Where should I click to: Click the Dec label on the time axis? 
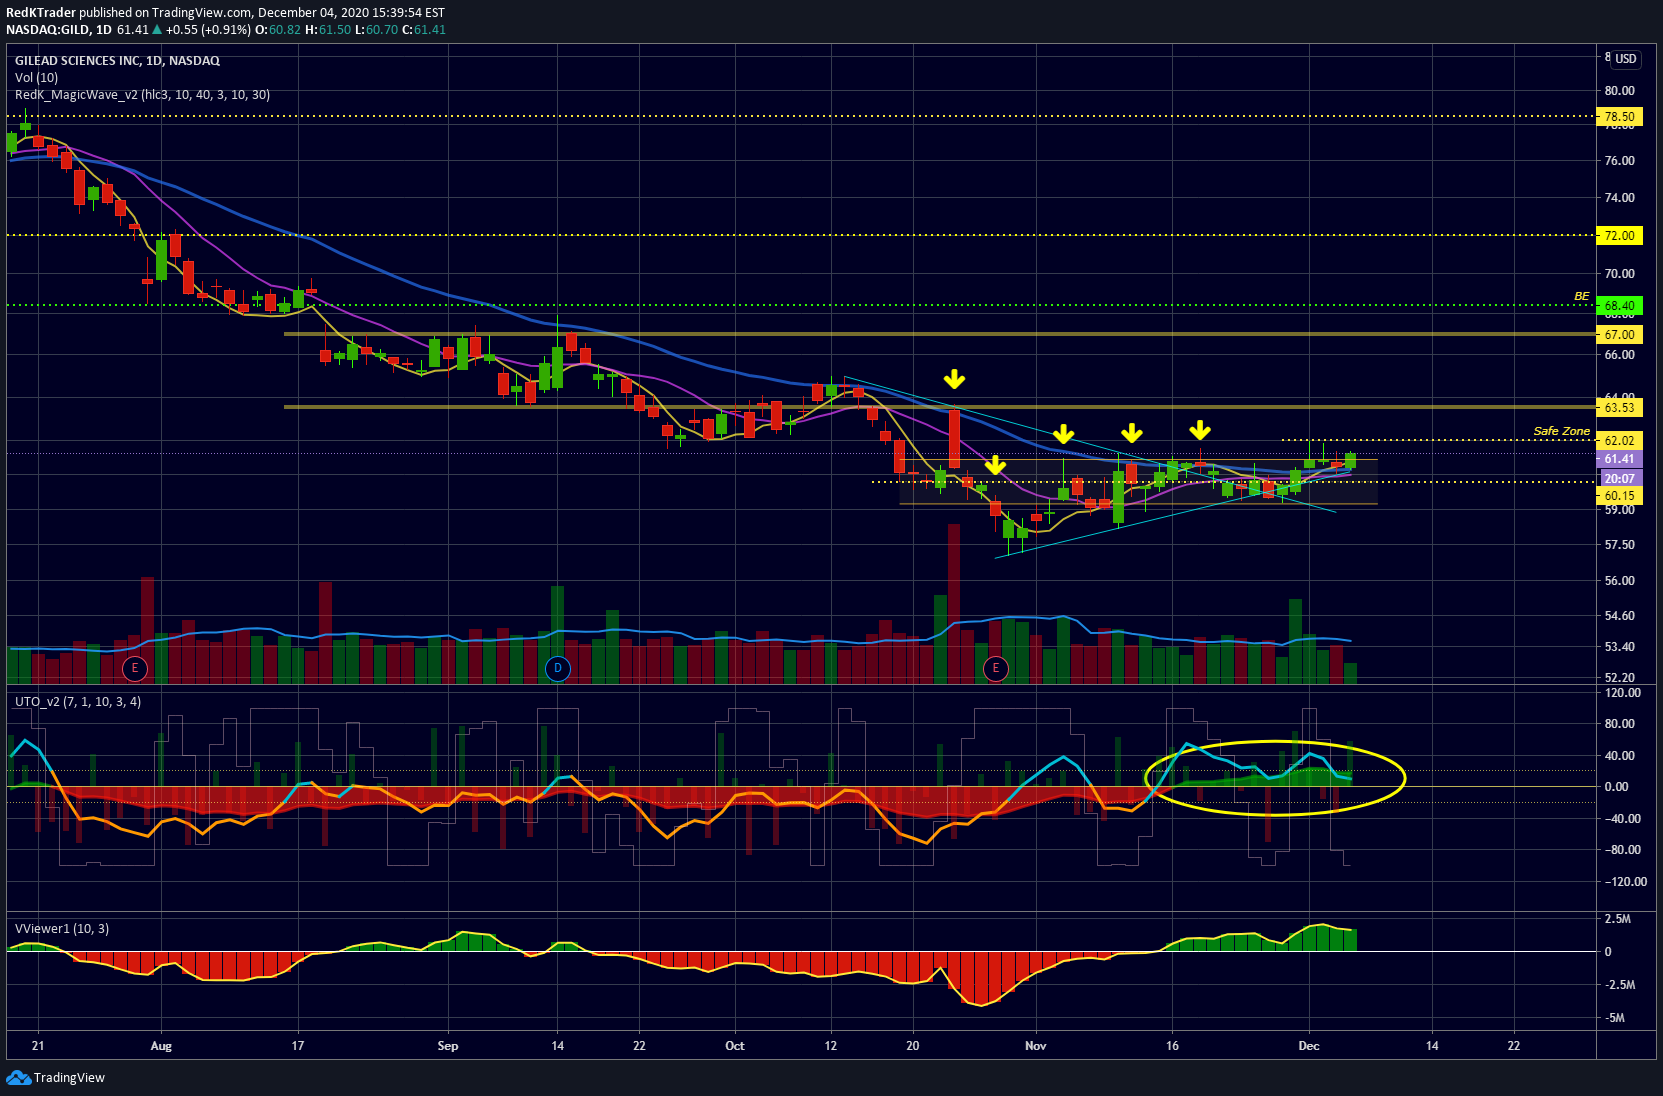1309,1046
